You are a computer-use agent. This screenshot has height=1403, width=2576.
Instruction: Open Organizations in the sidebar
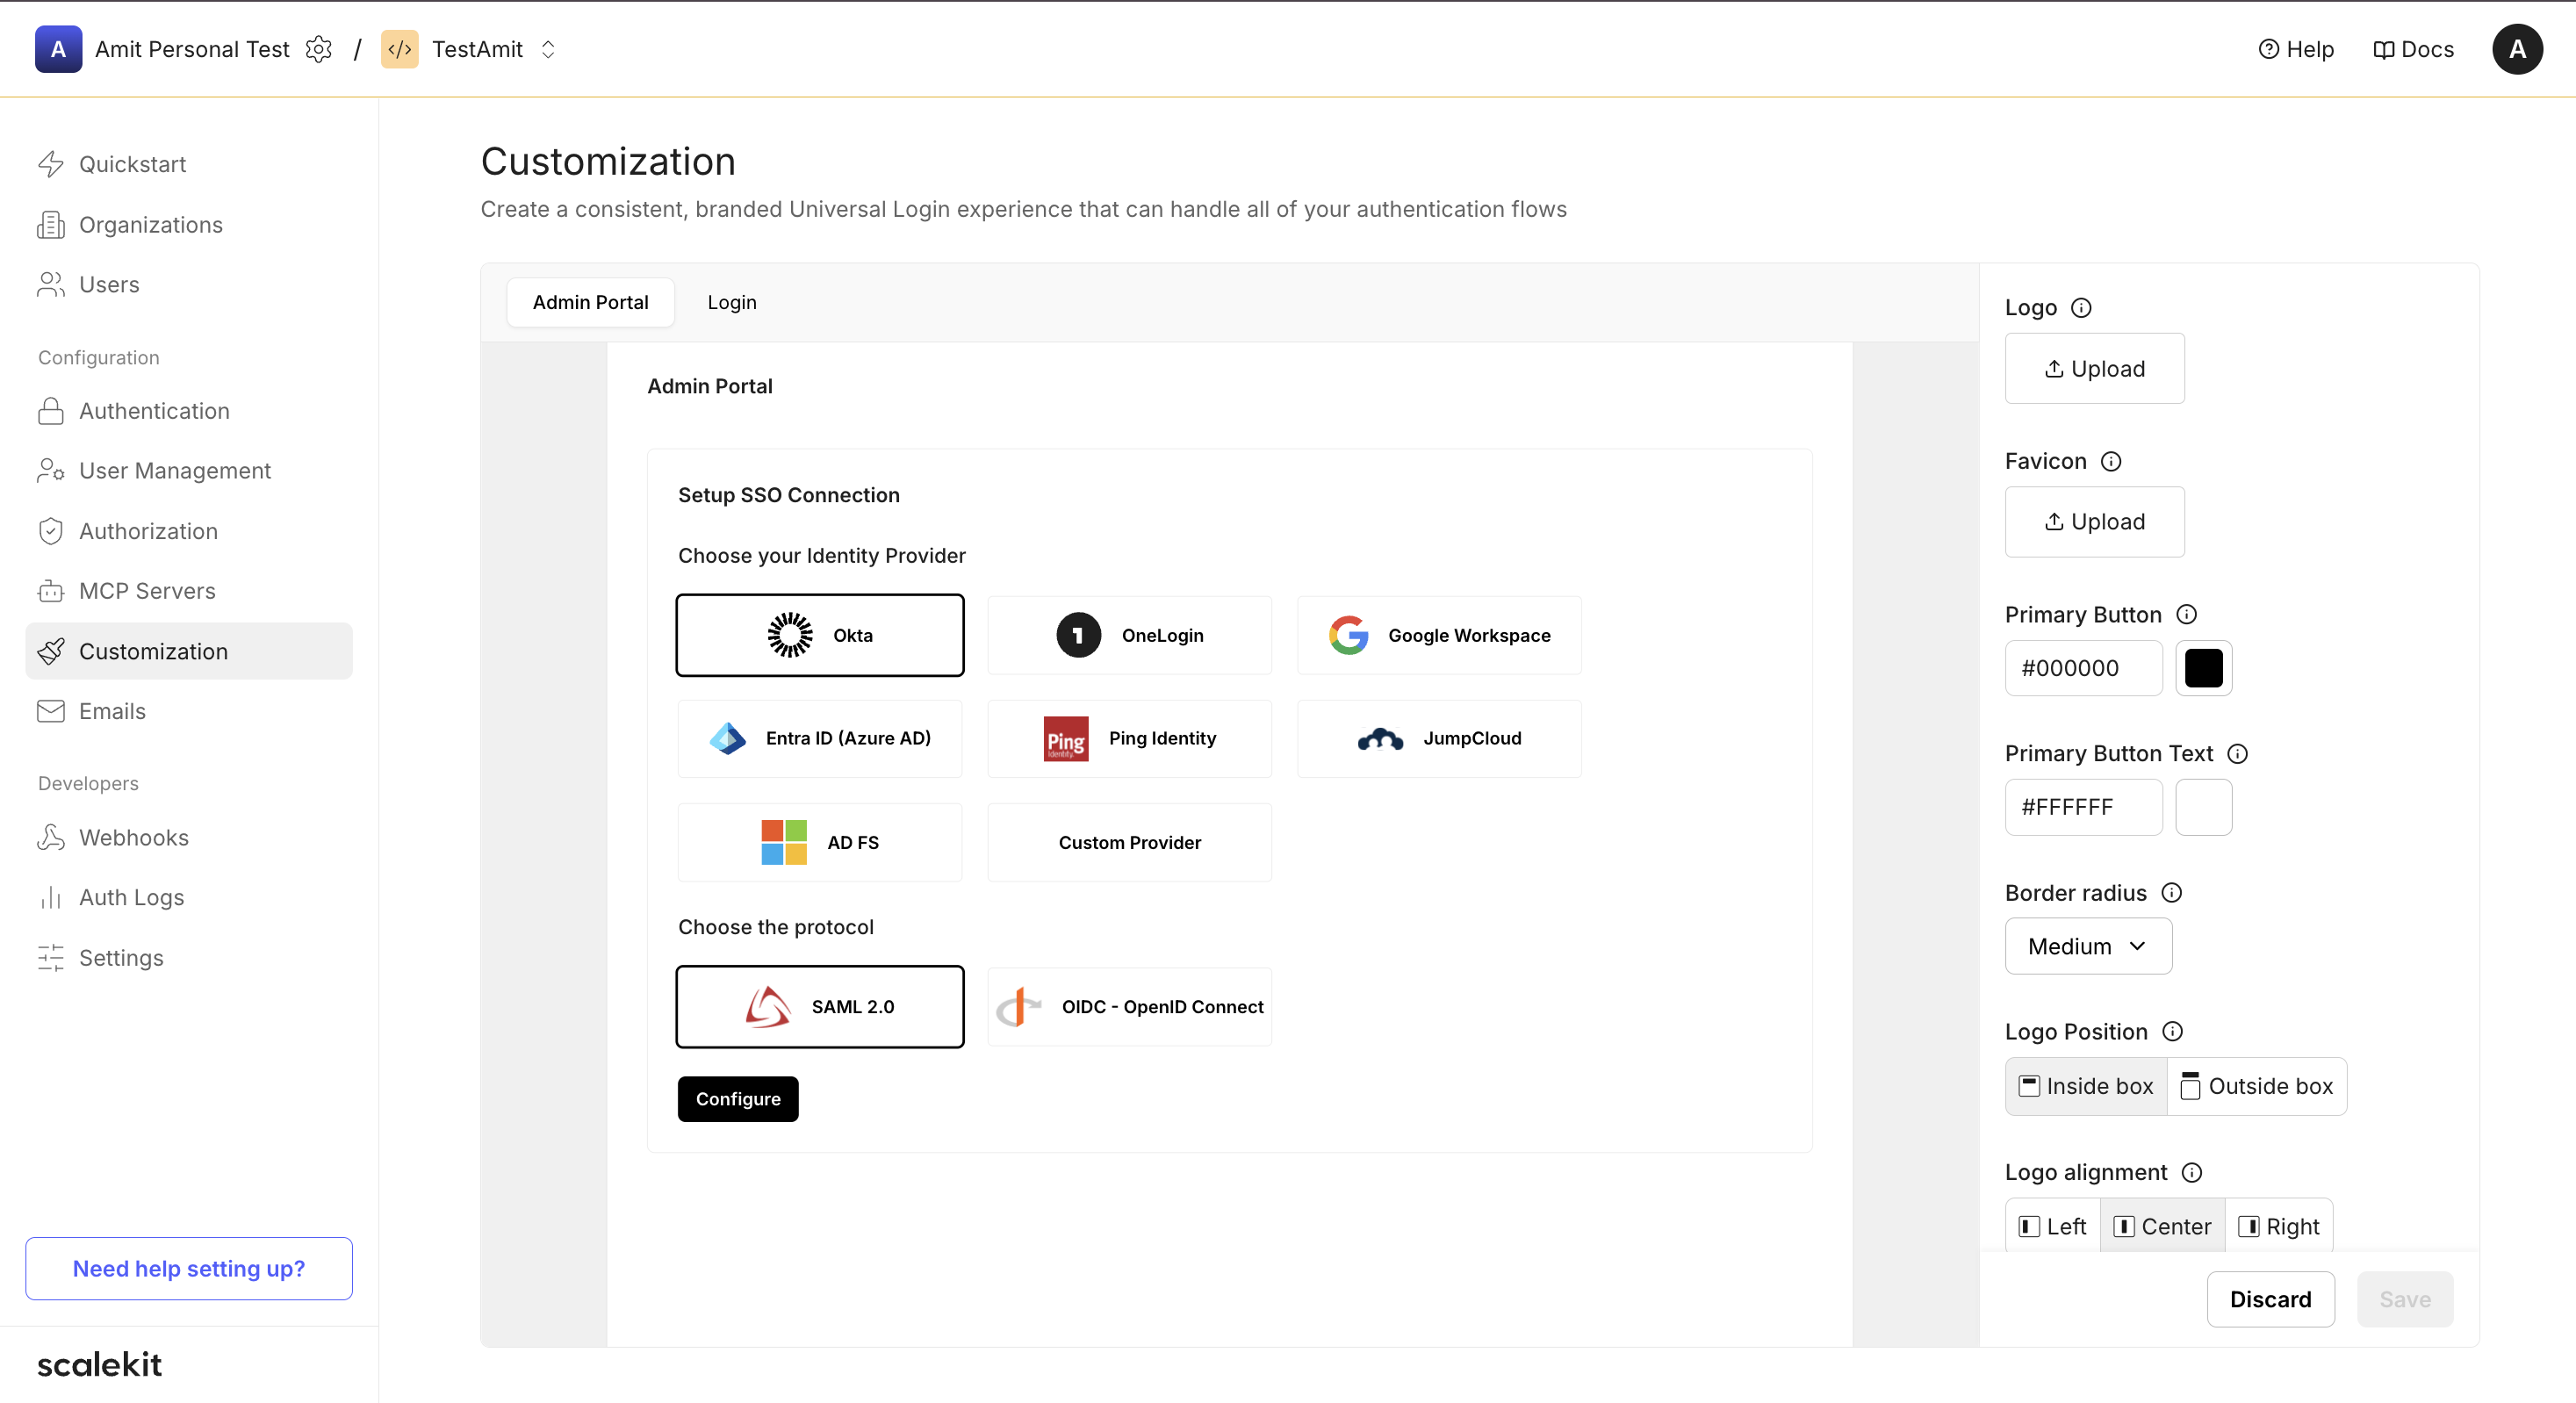point(188,224)
